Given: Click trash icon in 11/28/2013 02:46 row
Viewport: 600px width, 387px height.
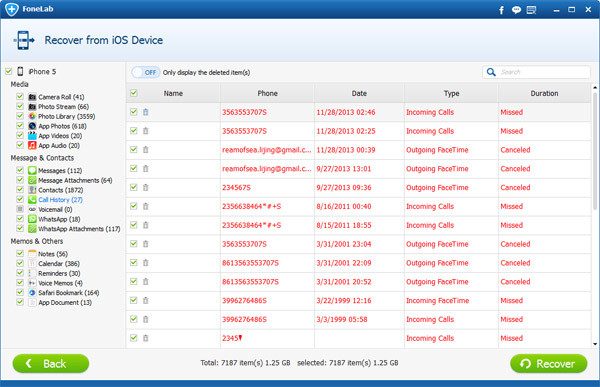Looking at the screenshot, I should pos(145,112).
